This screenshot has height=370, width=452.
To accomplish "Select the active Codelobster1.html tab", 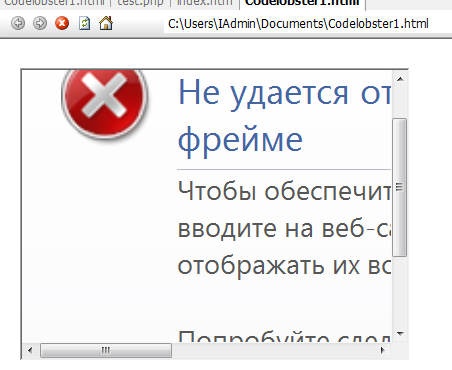I will point(302,3).
